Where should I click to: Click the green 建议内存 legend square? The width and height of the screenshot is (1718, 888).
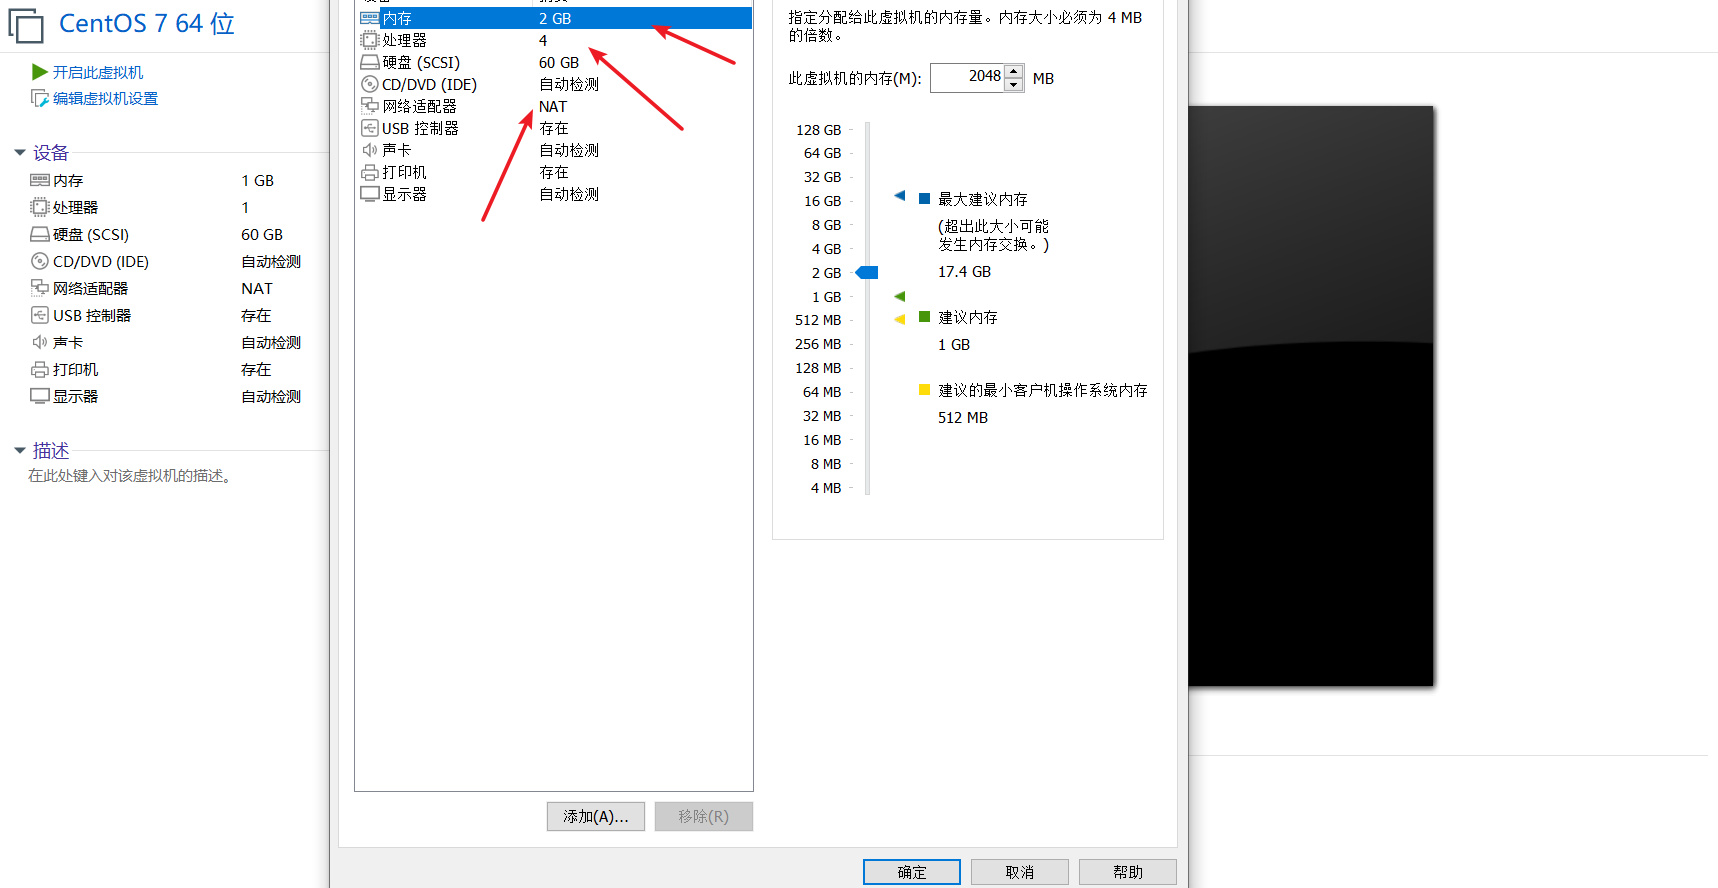925,316
